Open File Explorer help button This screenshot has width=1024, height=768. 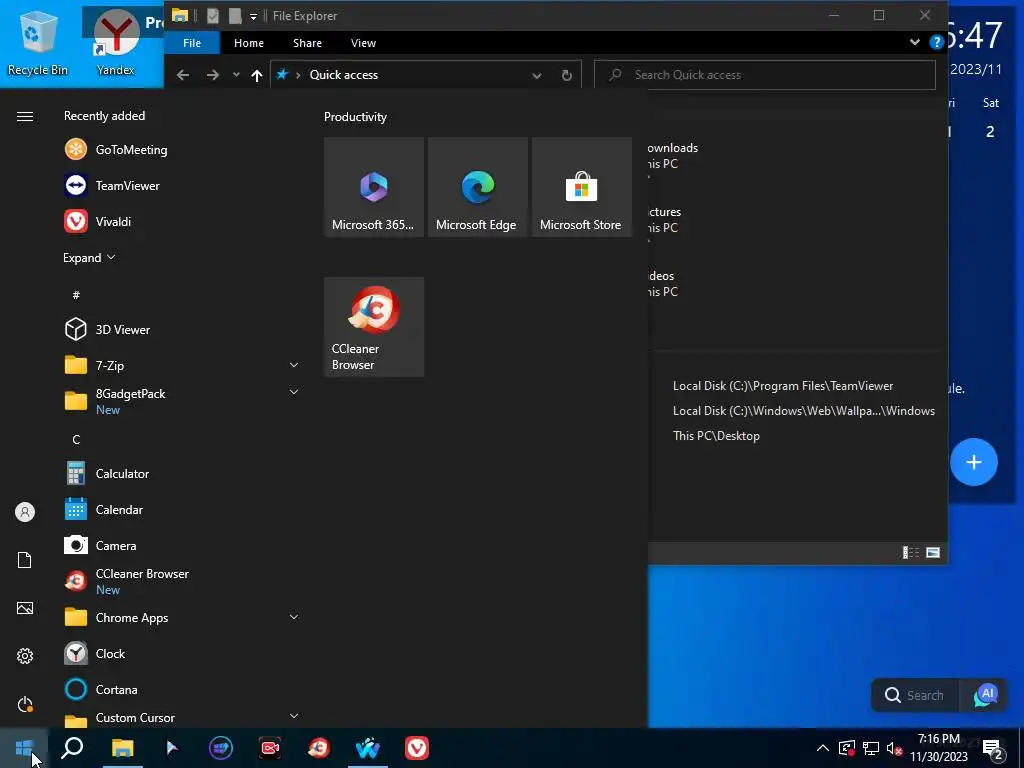click(936, 42)
